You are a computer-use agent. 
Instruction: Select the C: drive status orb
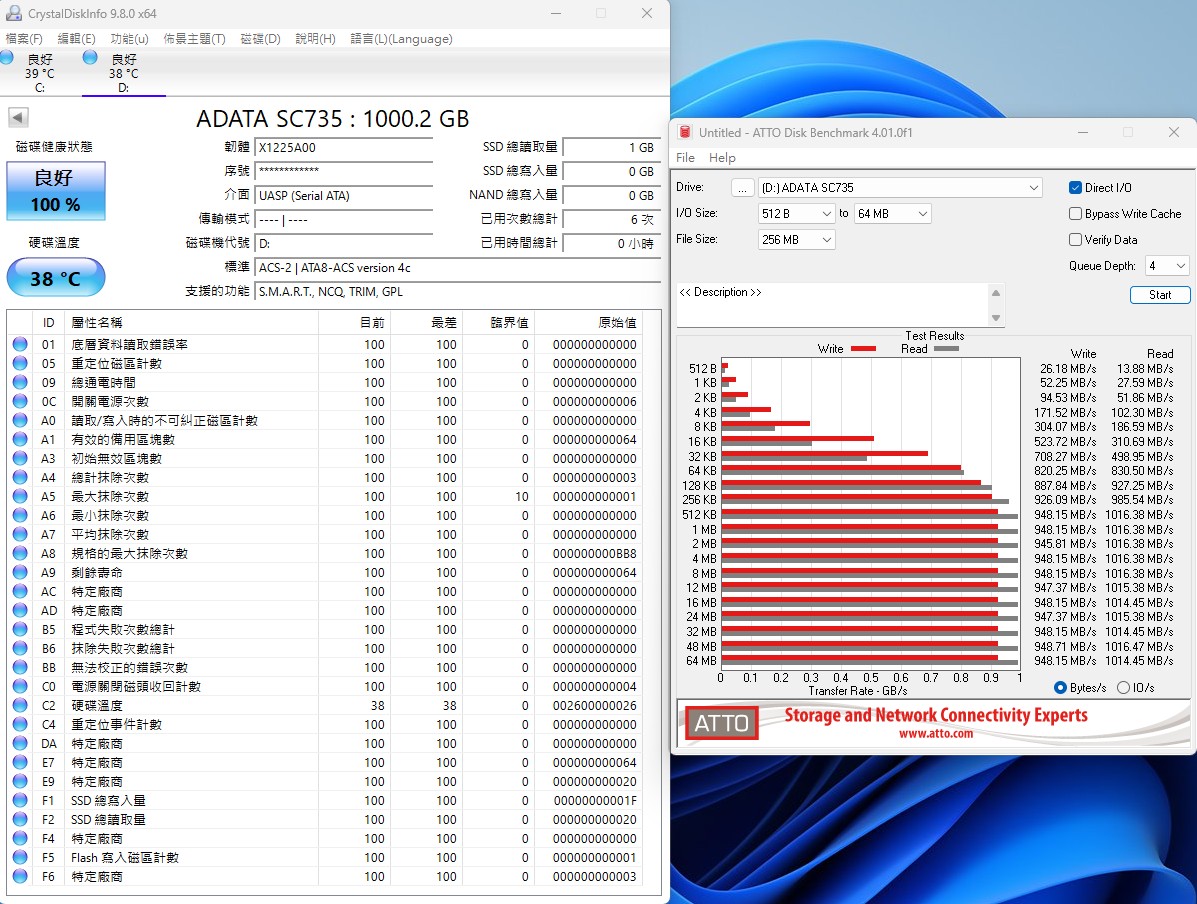coord(7,57)
